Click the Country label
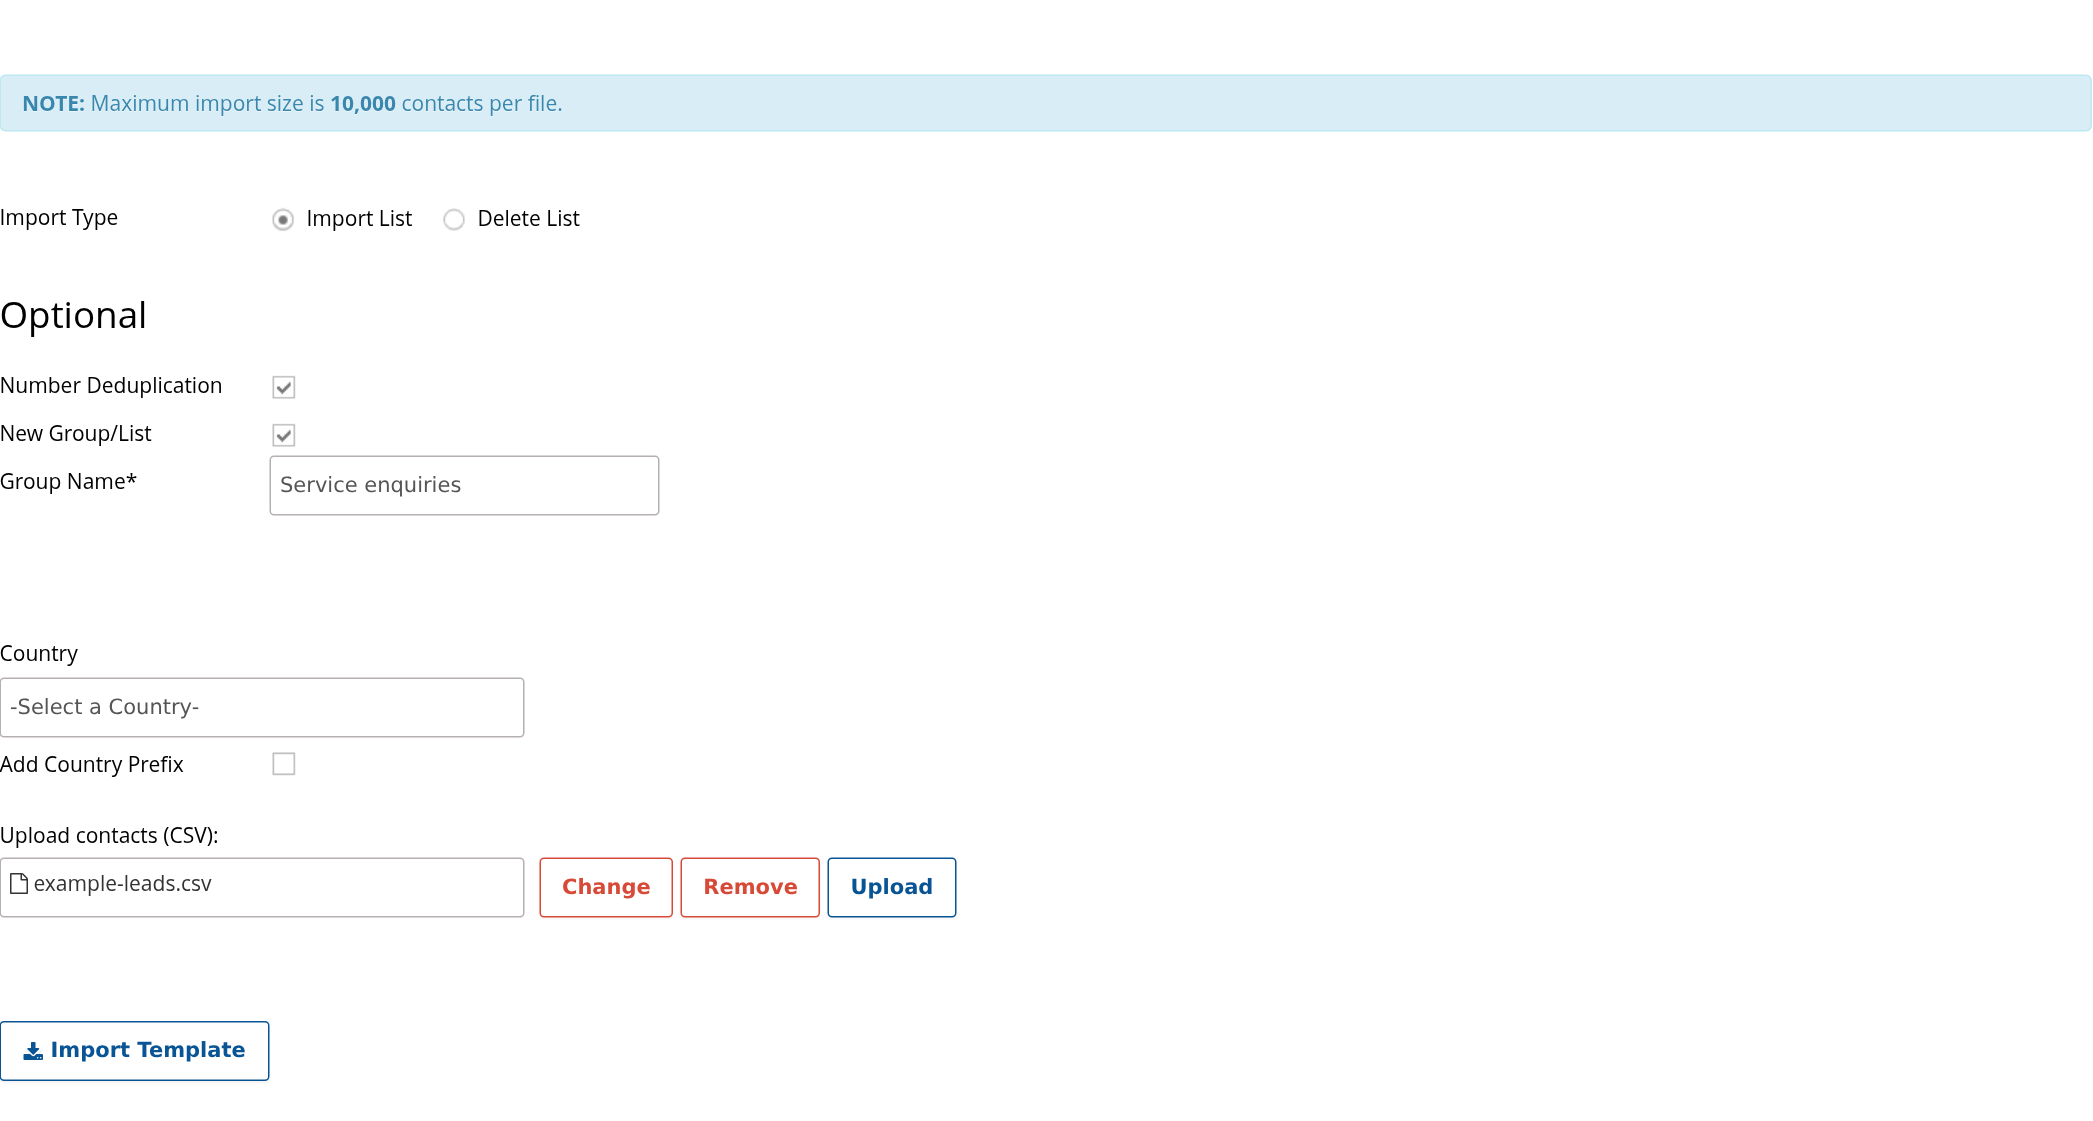Viewport: 2093px width, 1121px height. click(39, 654)
